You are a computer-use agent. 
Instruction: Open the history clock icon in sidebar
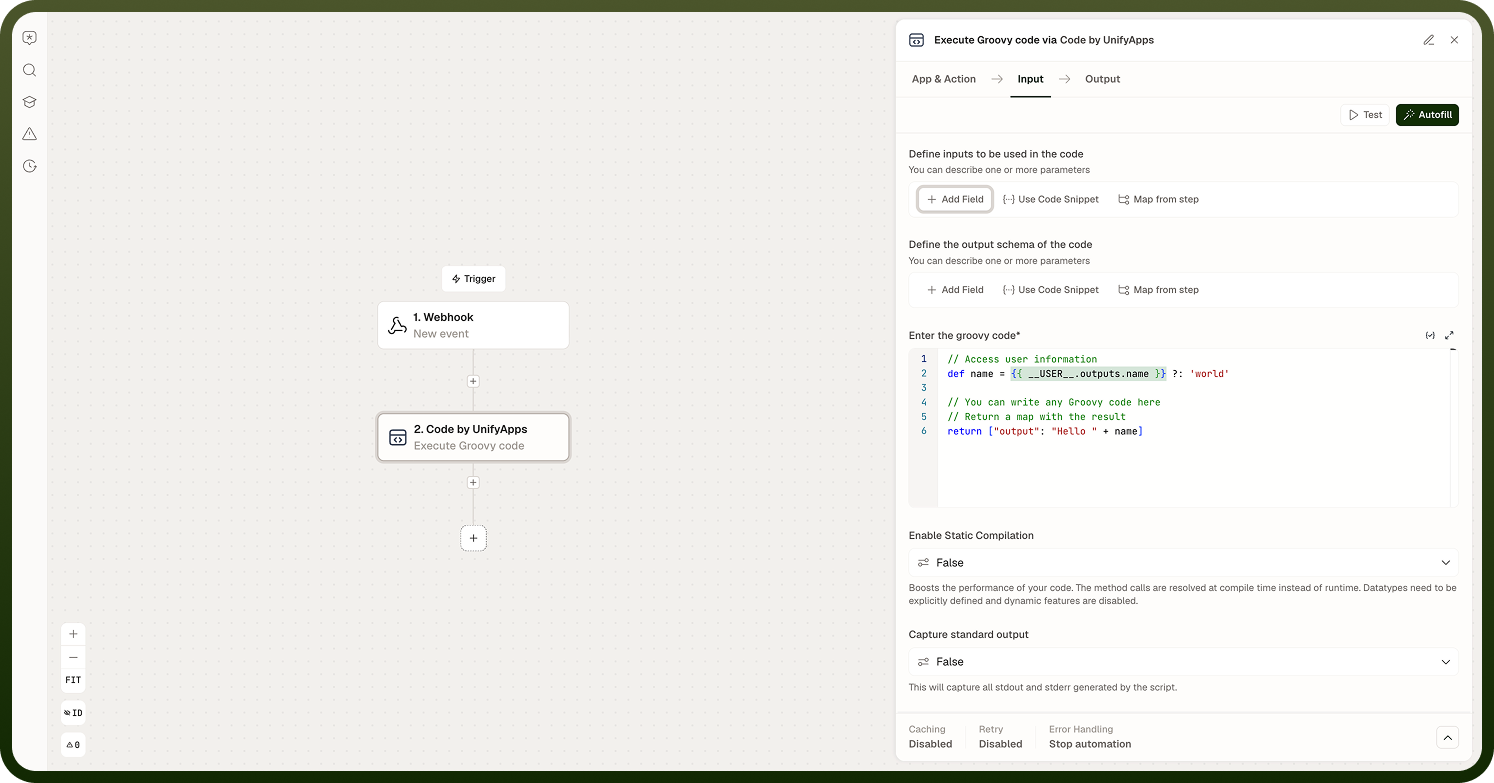(30, 166)
